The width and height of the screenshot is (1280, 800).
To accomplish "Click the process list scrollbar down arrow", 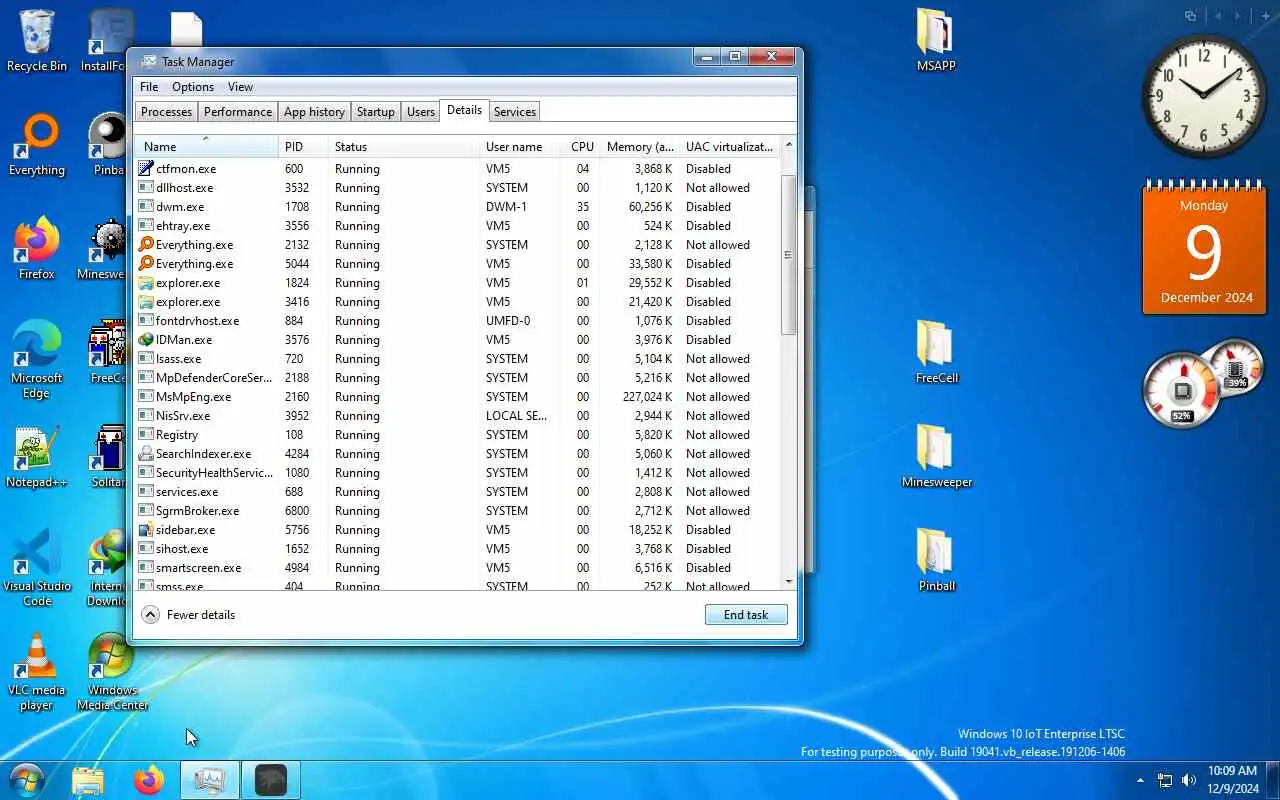I will [x=788, y=581].
